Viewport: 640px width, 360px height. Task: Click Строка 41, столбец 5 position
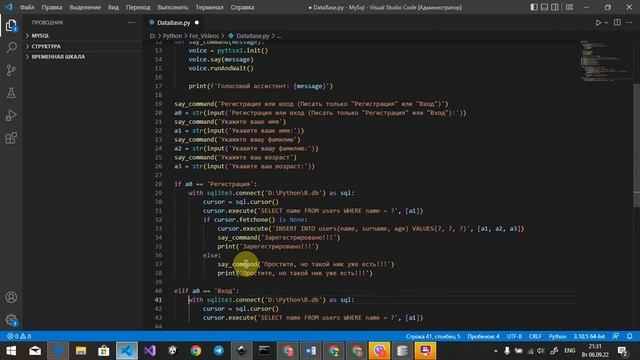433,336
